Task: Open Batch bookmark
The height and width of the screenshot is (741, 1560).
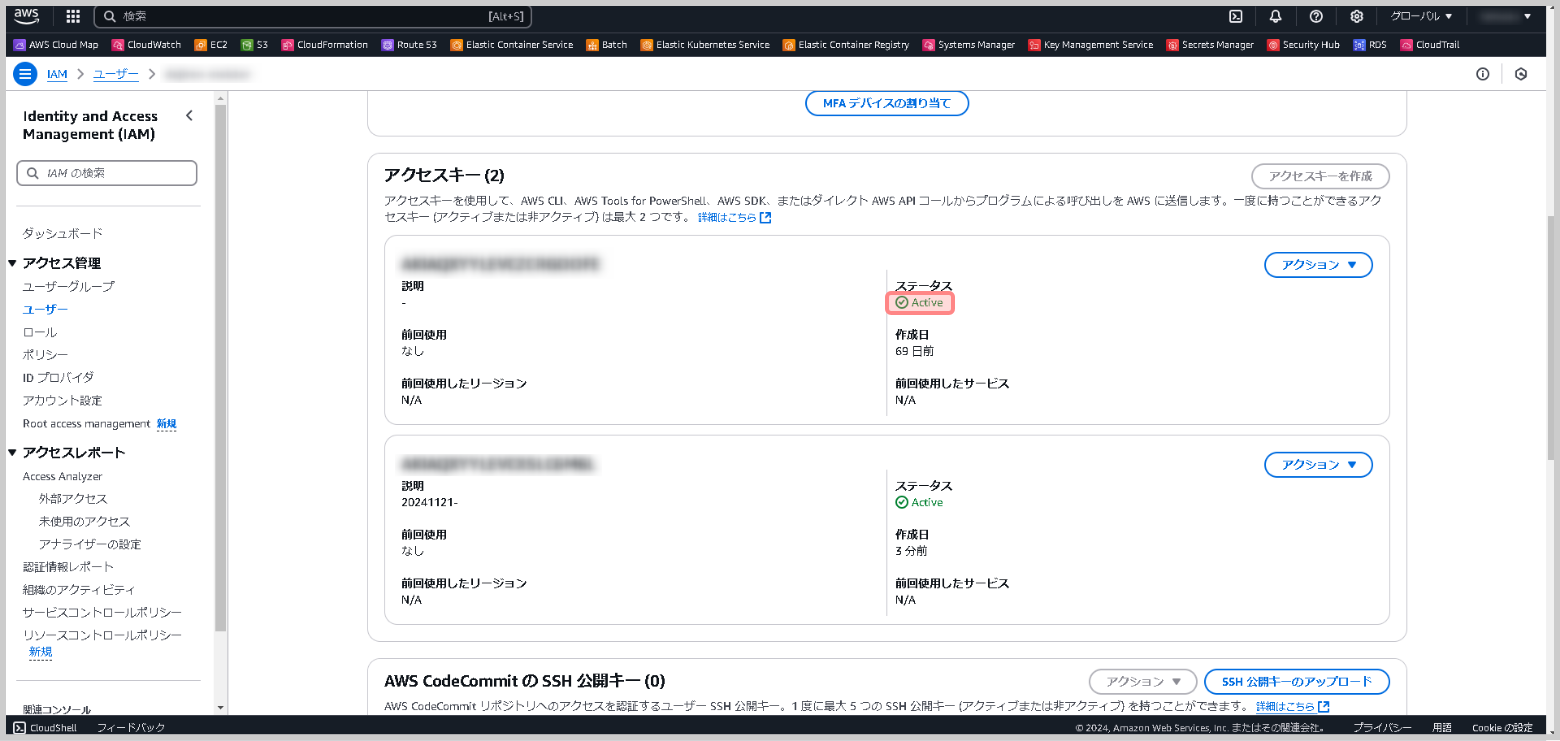Action: point(607,45)
